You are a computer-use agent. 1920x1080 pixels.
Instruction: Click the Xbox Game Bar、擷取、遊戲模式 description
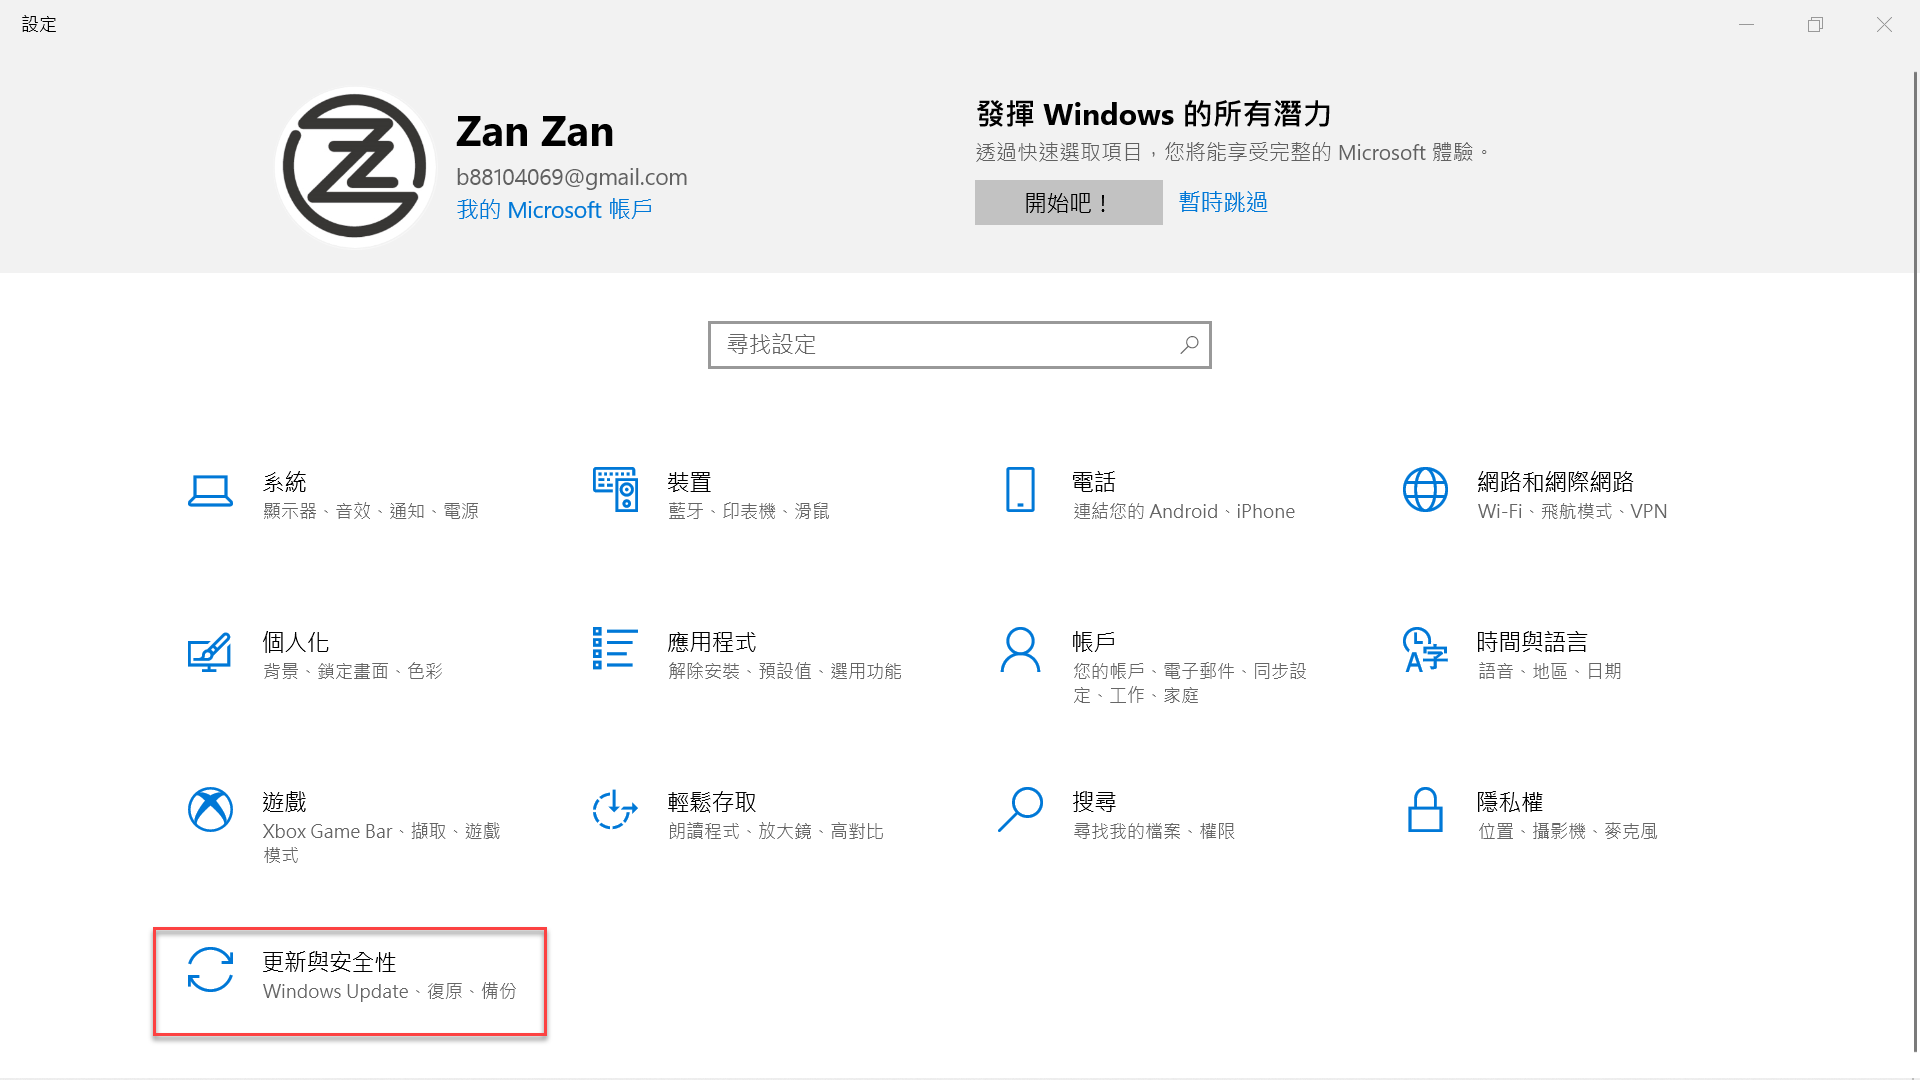[x=382, y=843]
